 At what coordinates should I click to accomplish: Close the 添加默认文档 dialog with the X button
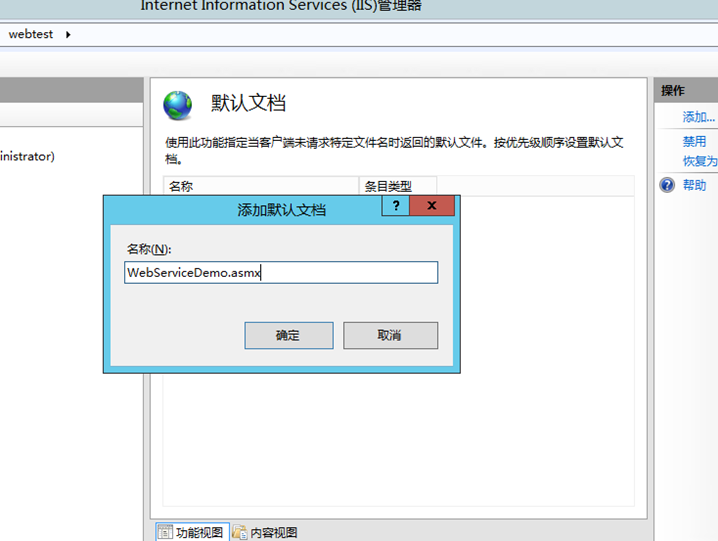432,206
